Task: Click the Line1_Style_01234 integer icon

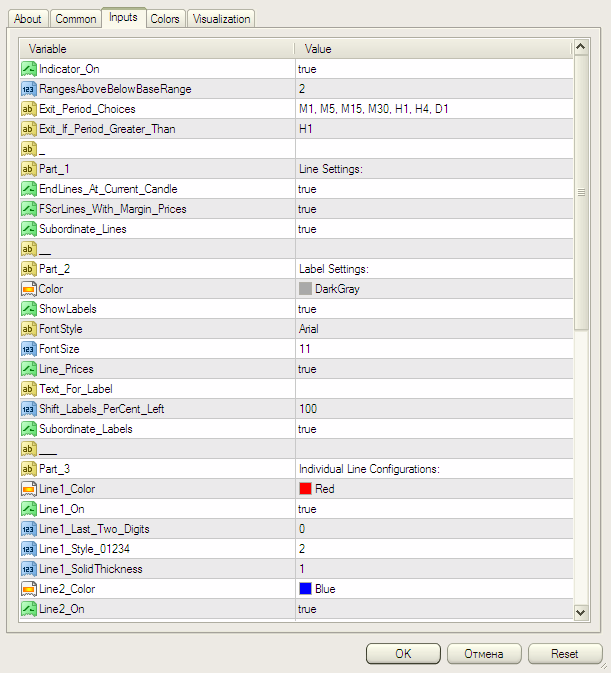Action: coord(29,549)
